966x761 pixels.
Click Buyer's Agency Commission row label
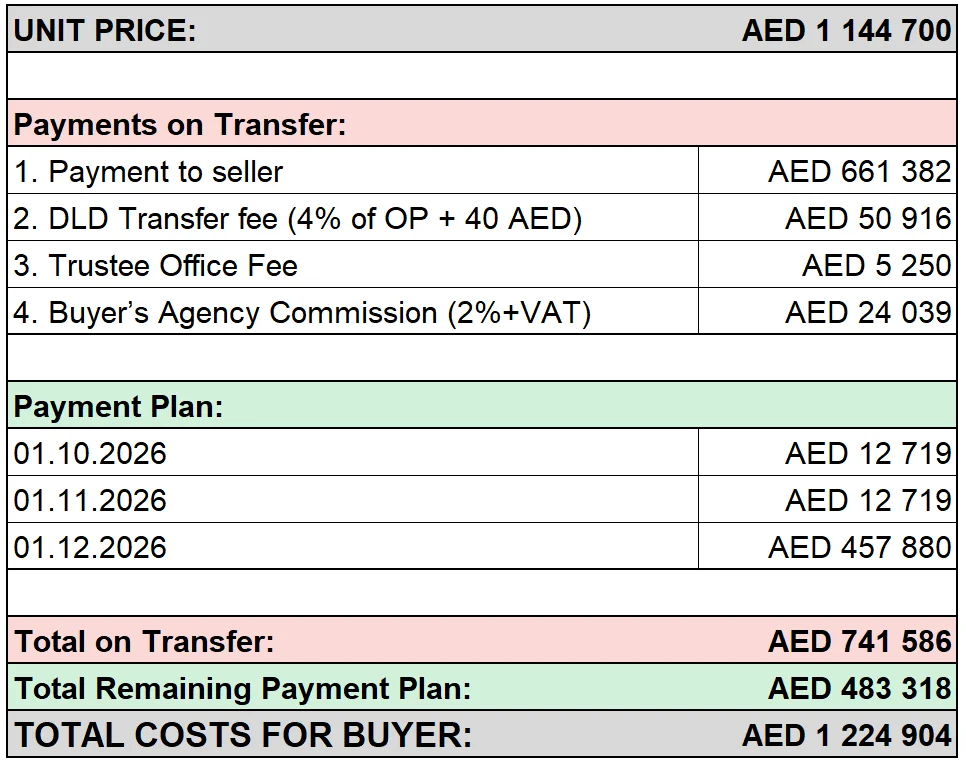click(x=302, y=312)
